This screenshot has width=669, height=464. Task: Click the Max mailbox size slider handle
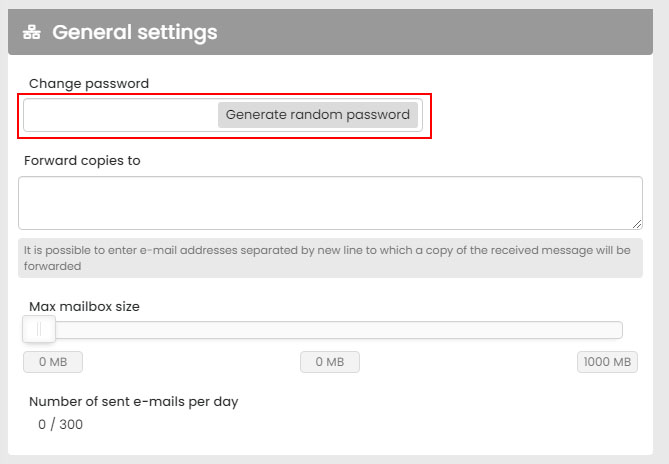(39, 329)
